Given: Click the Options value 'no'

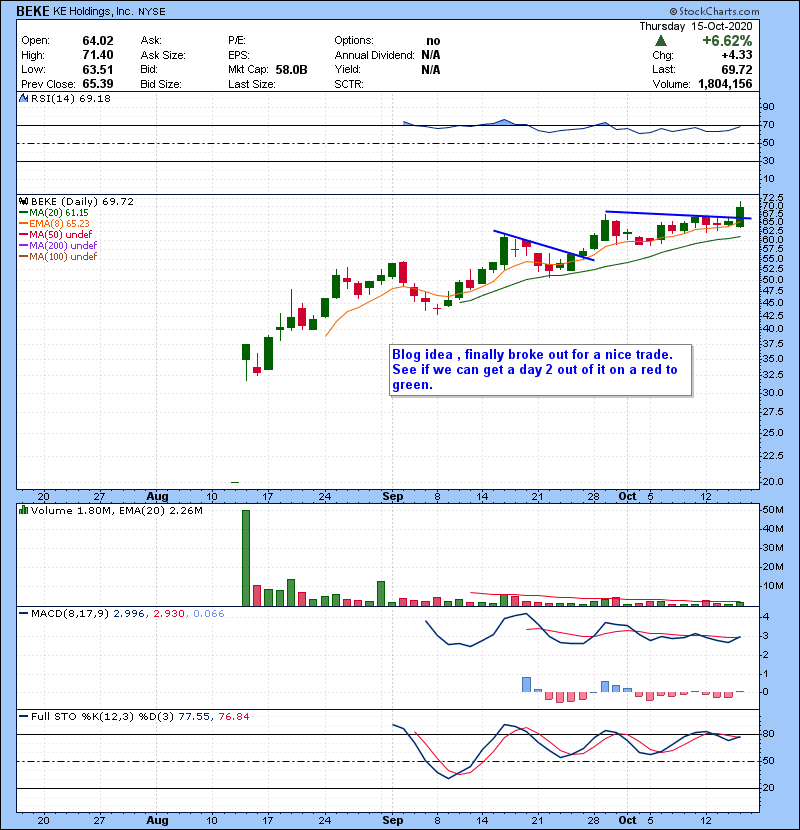Looking at the screenshot, I should coord(433,41).
